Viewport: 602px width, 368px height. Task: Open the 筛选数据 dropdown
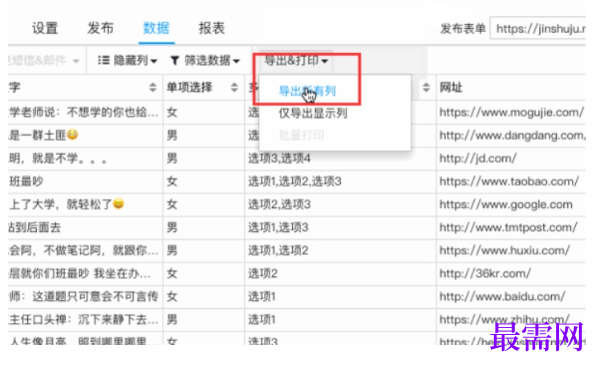[205, 60]
